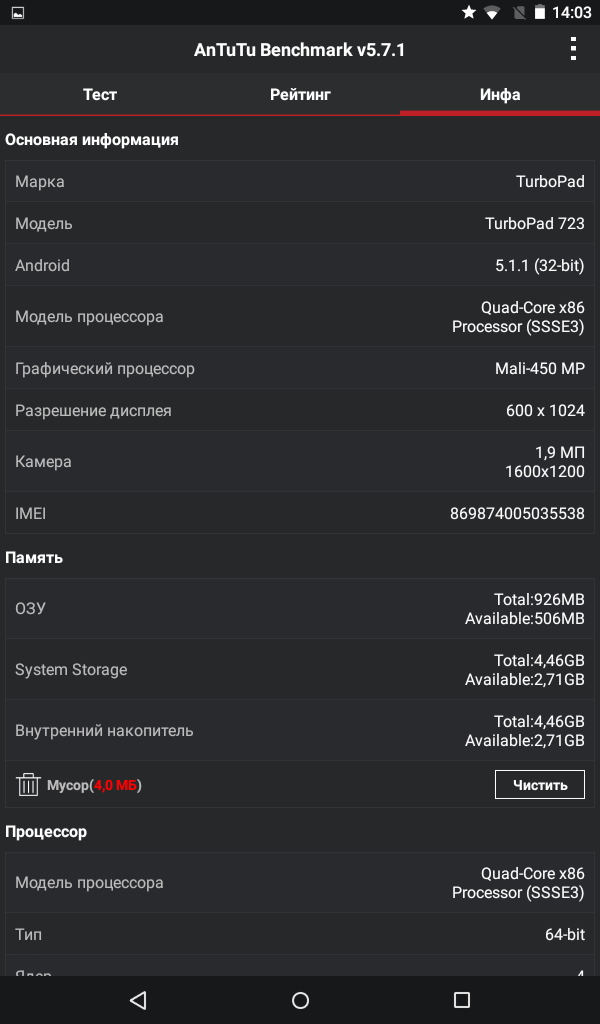Tap the System Storage row
The height and width of the screenshot is (1024, 600).
coord(300,670)
